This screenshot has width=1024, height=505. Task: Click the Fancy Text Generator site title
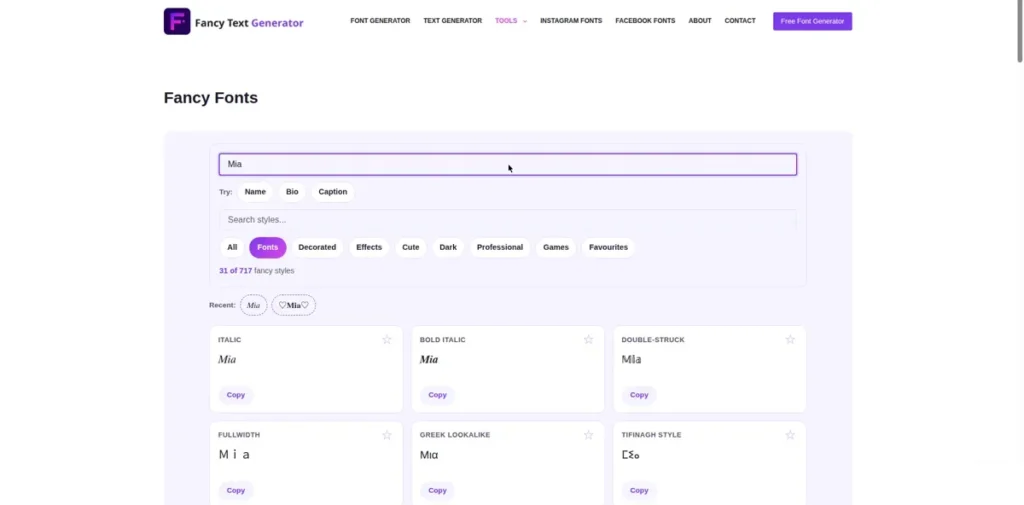point(249,23)
